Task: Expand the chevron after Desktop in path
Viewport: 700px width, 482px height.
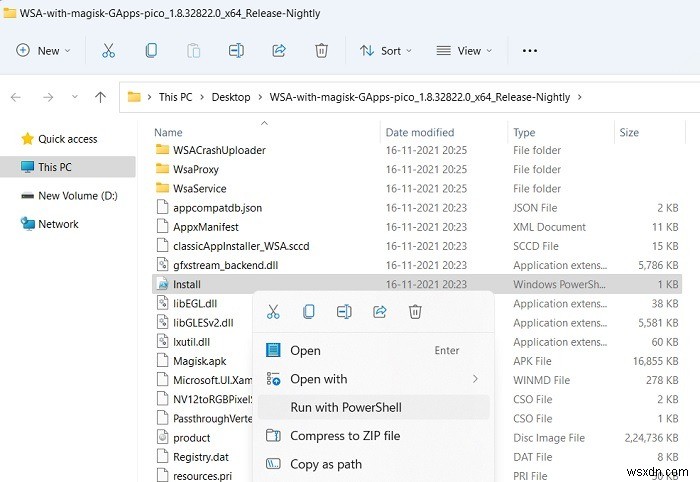Action: tap(260, 97)
